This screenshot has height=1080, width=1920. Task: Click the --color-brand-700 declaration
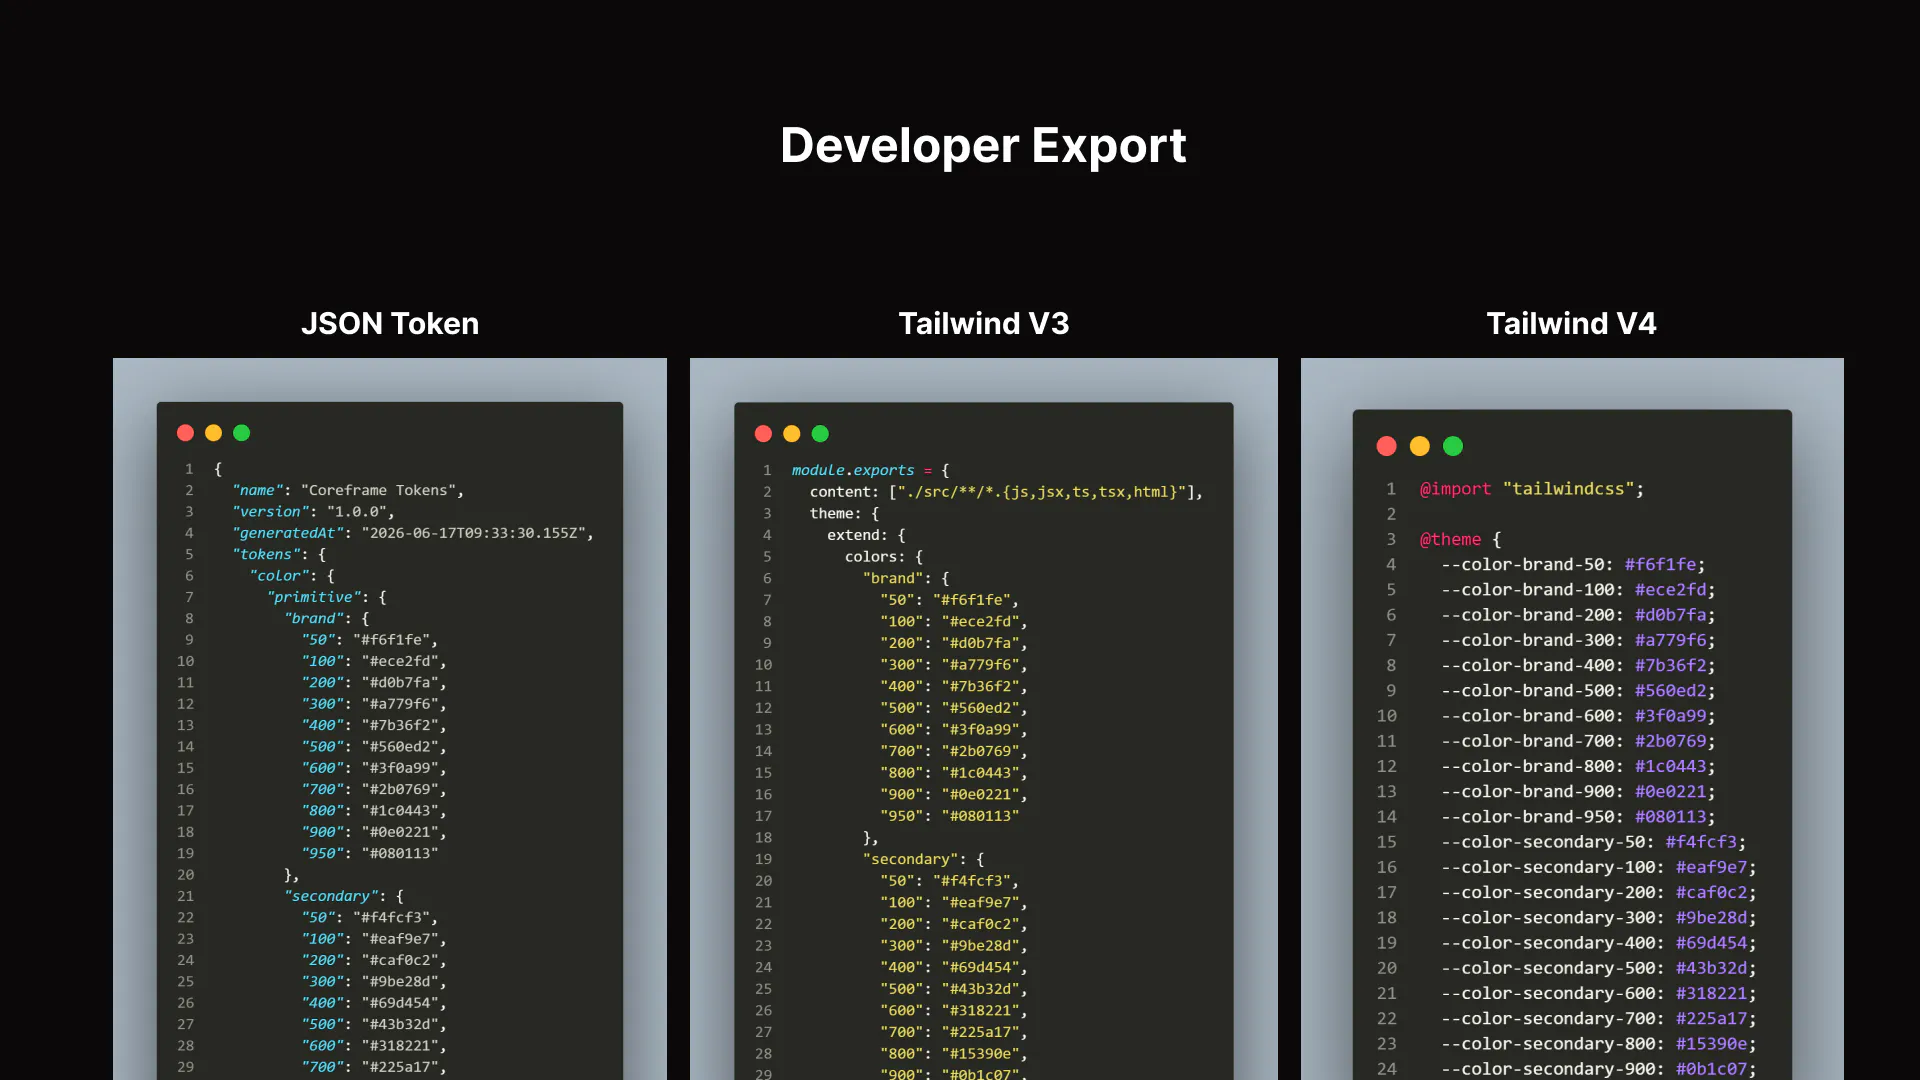[x=1579, y=741]
